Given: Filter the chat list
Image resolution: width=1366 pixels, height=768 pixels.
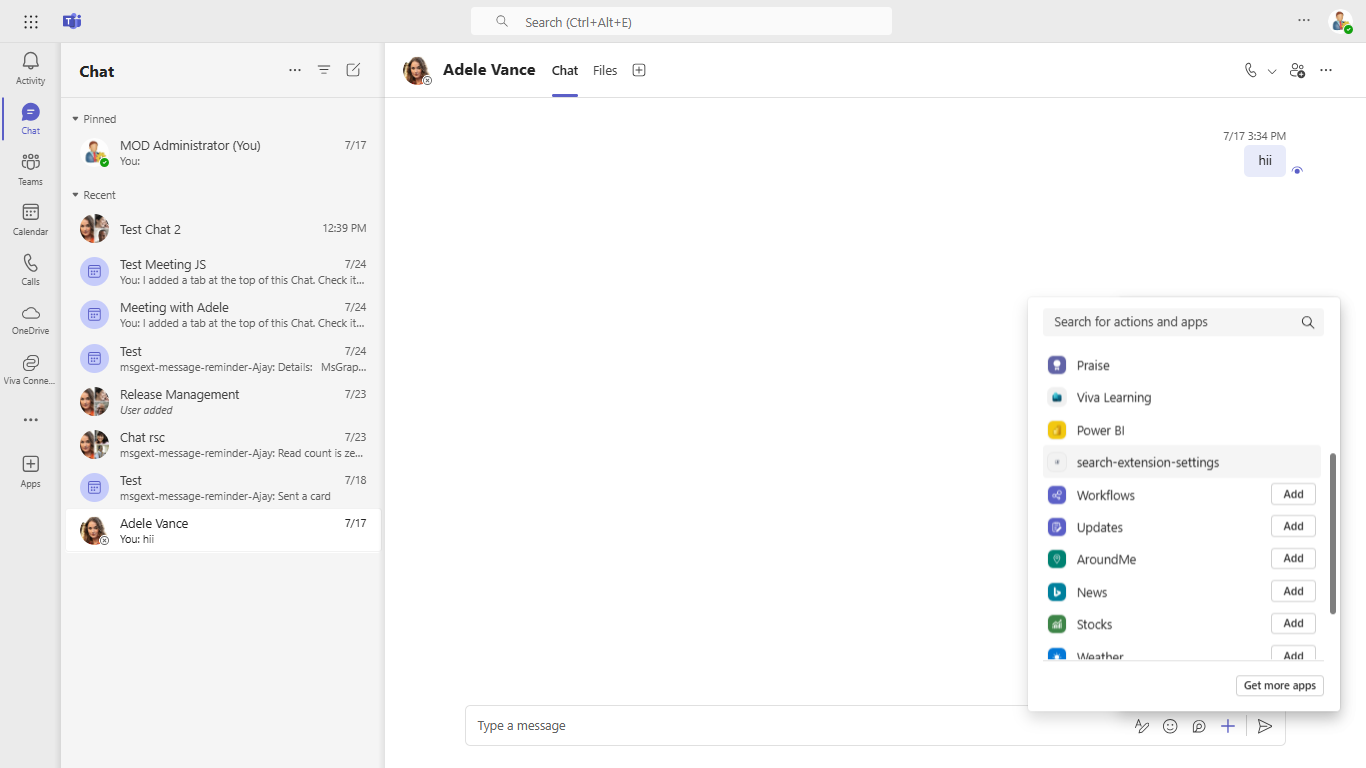Looking at the screenshot, I should pos(324,70).
